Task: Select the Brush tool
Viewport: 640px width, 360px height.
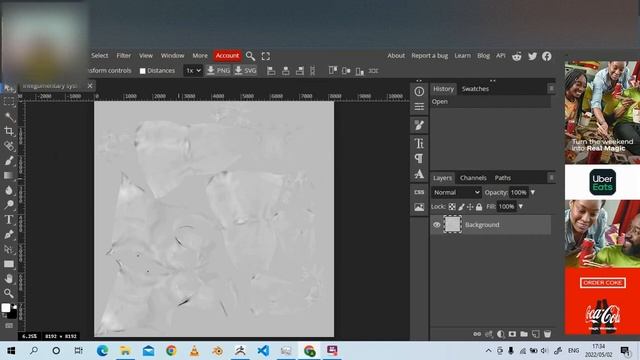Action: pyautogui.click(x=9, y=160)
